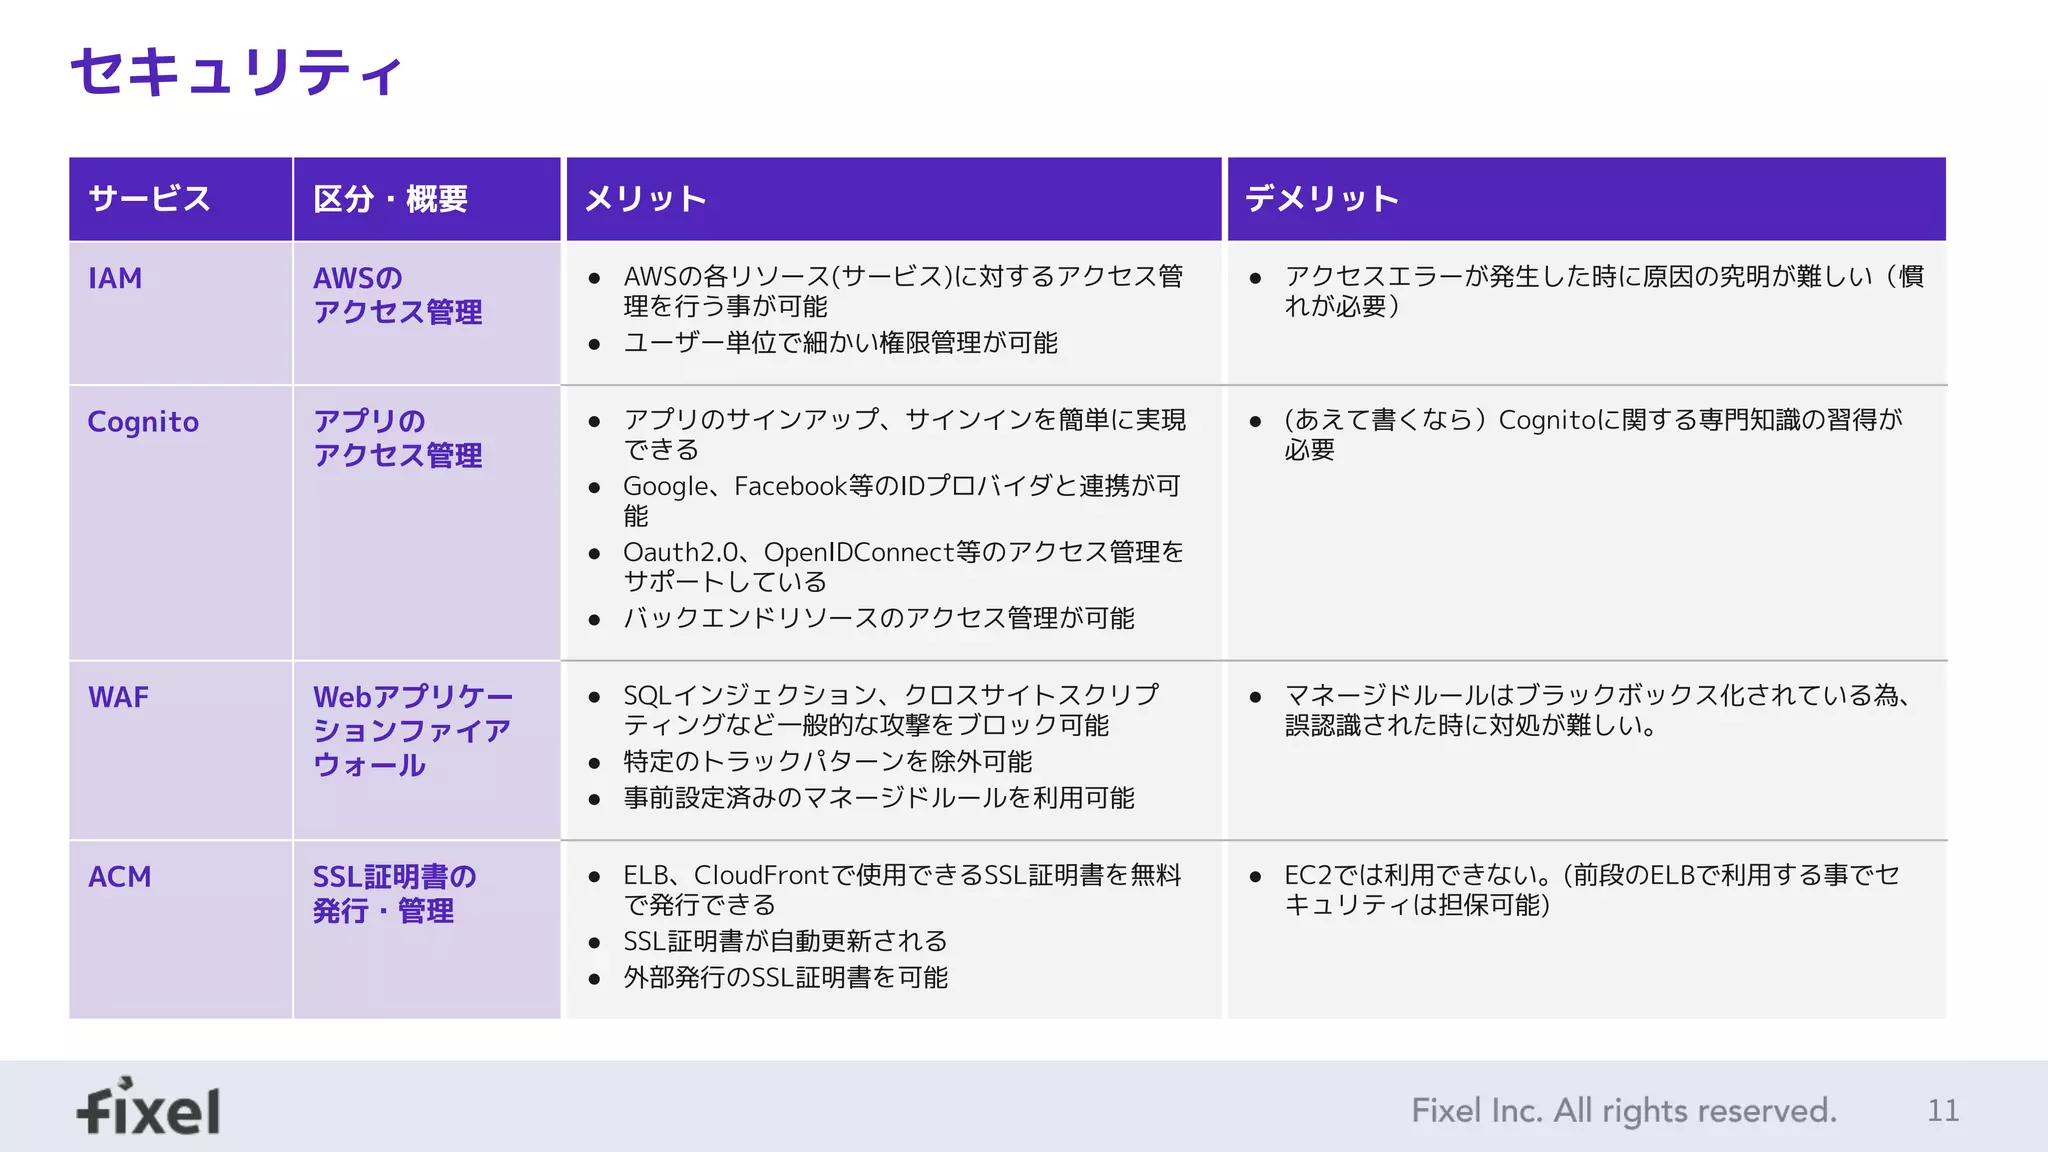The height and width of the screenshot is (1152, 2048).
Task: Click the デメリット column header
Action: click(1321, 198)
